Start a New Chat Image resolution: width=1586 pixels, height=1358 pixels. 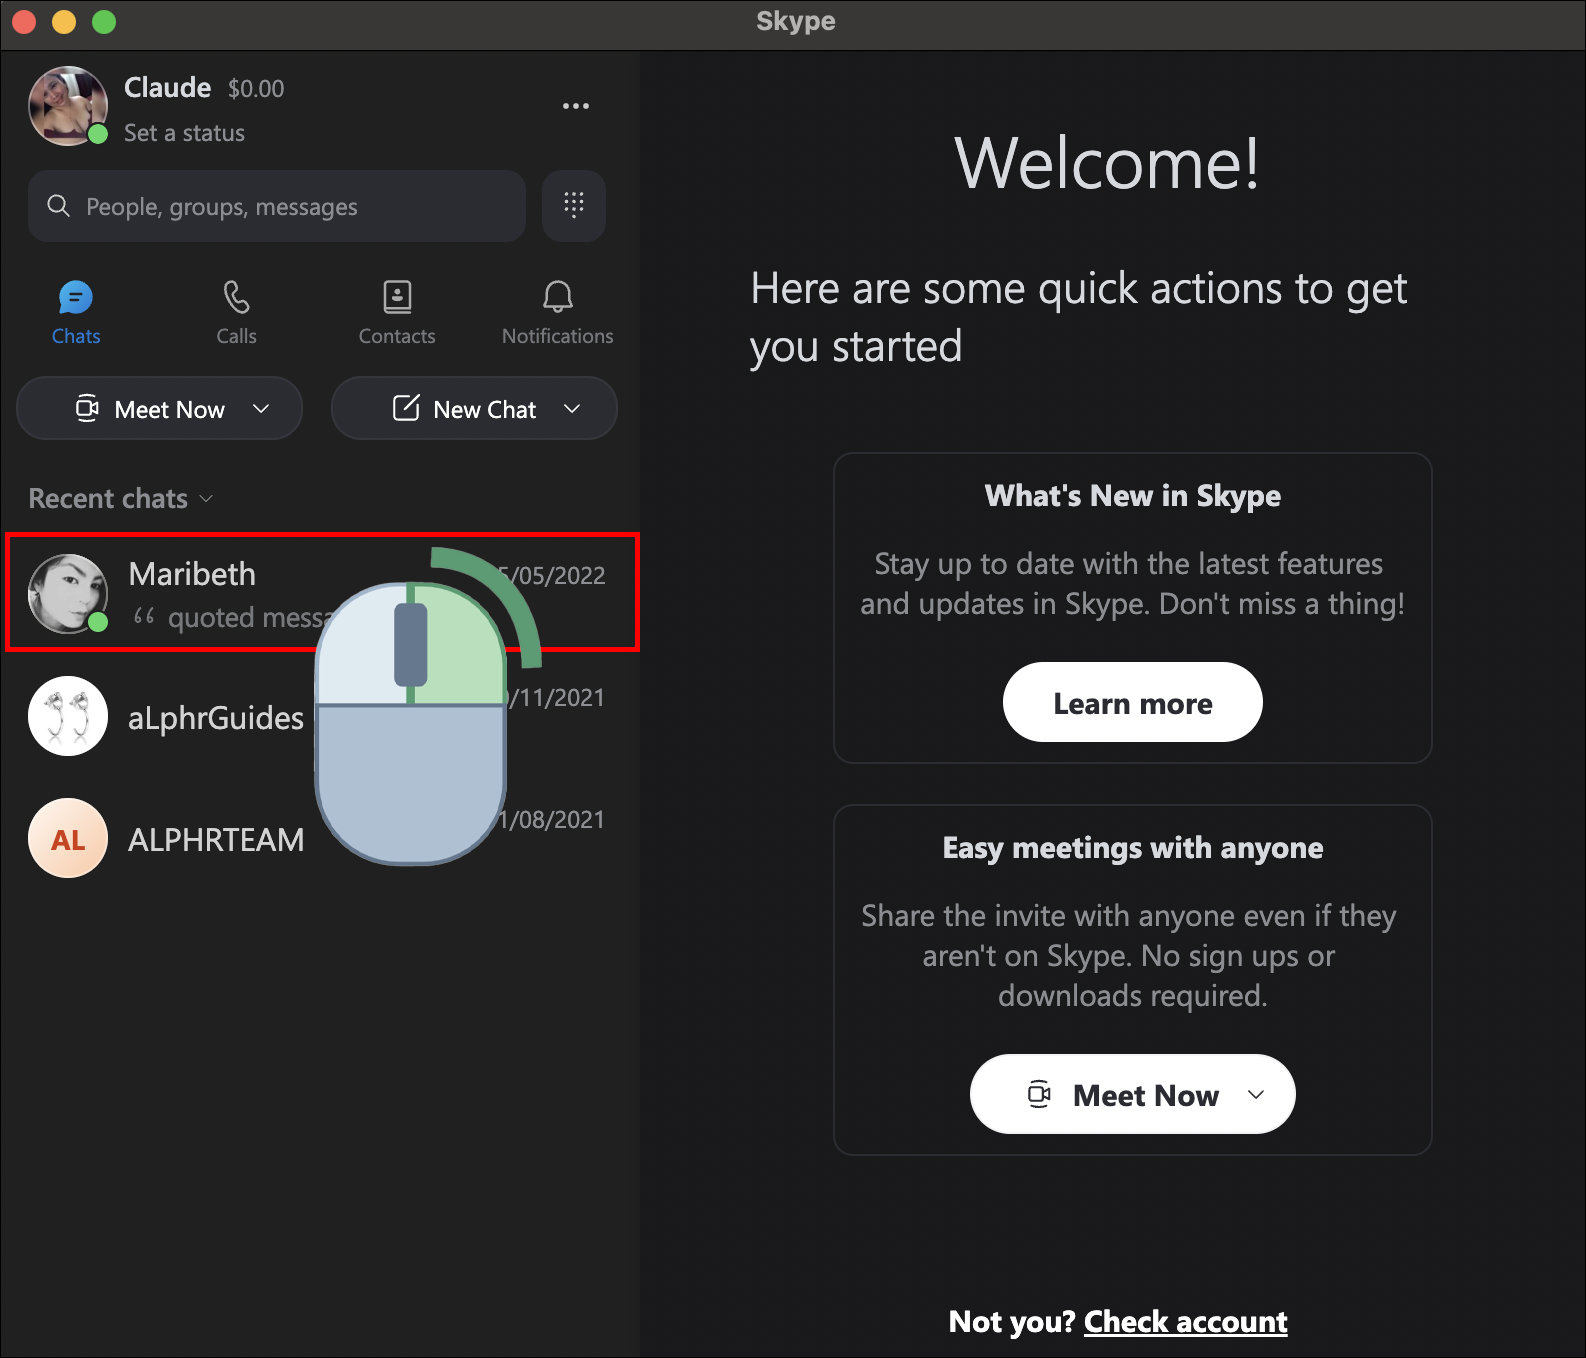click(x=474, y=408)
